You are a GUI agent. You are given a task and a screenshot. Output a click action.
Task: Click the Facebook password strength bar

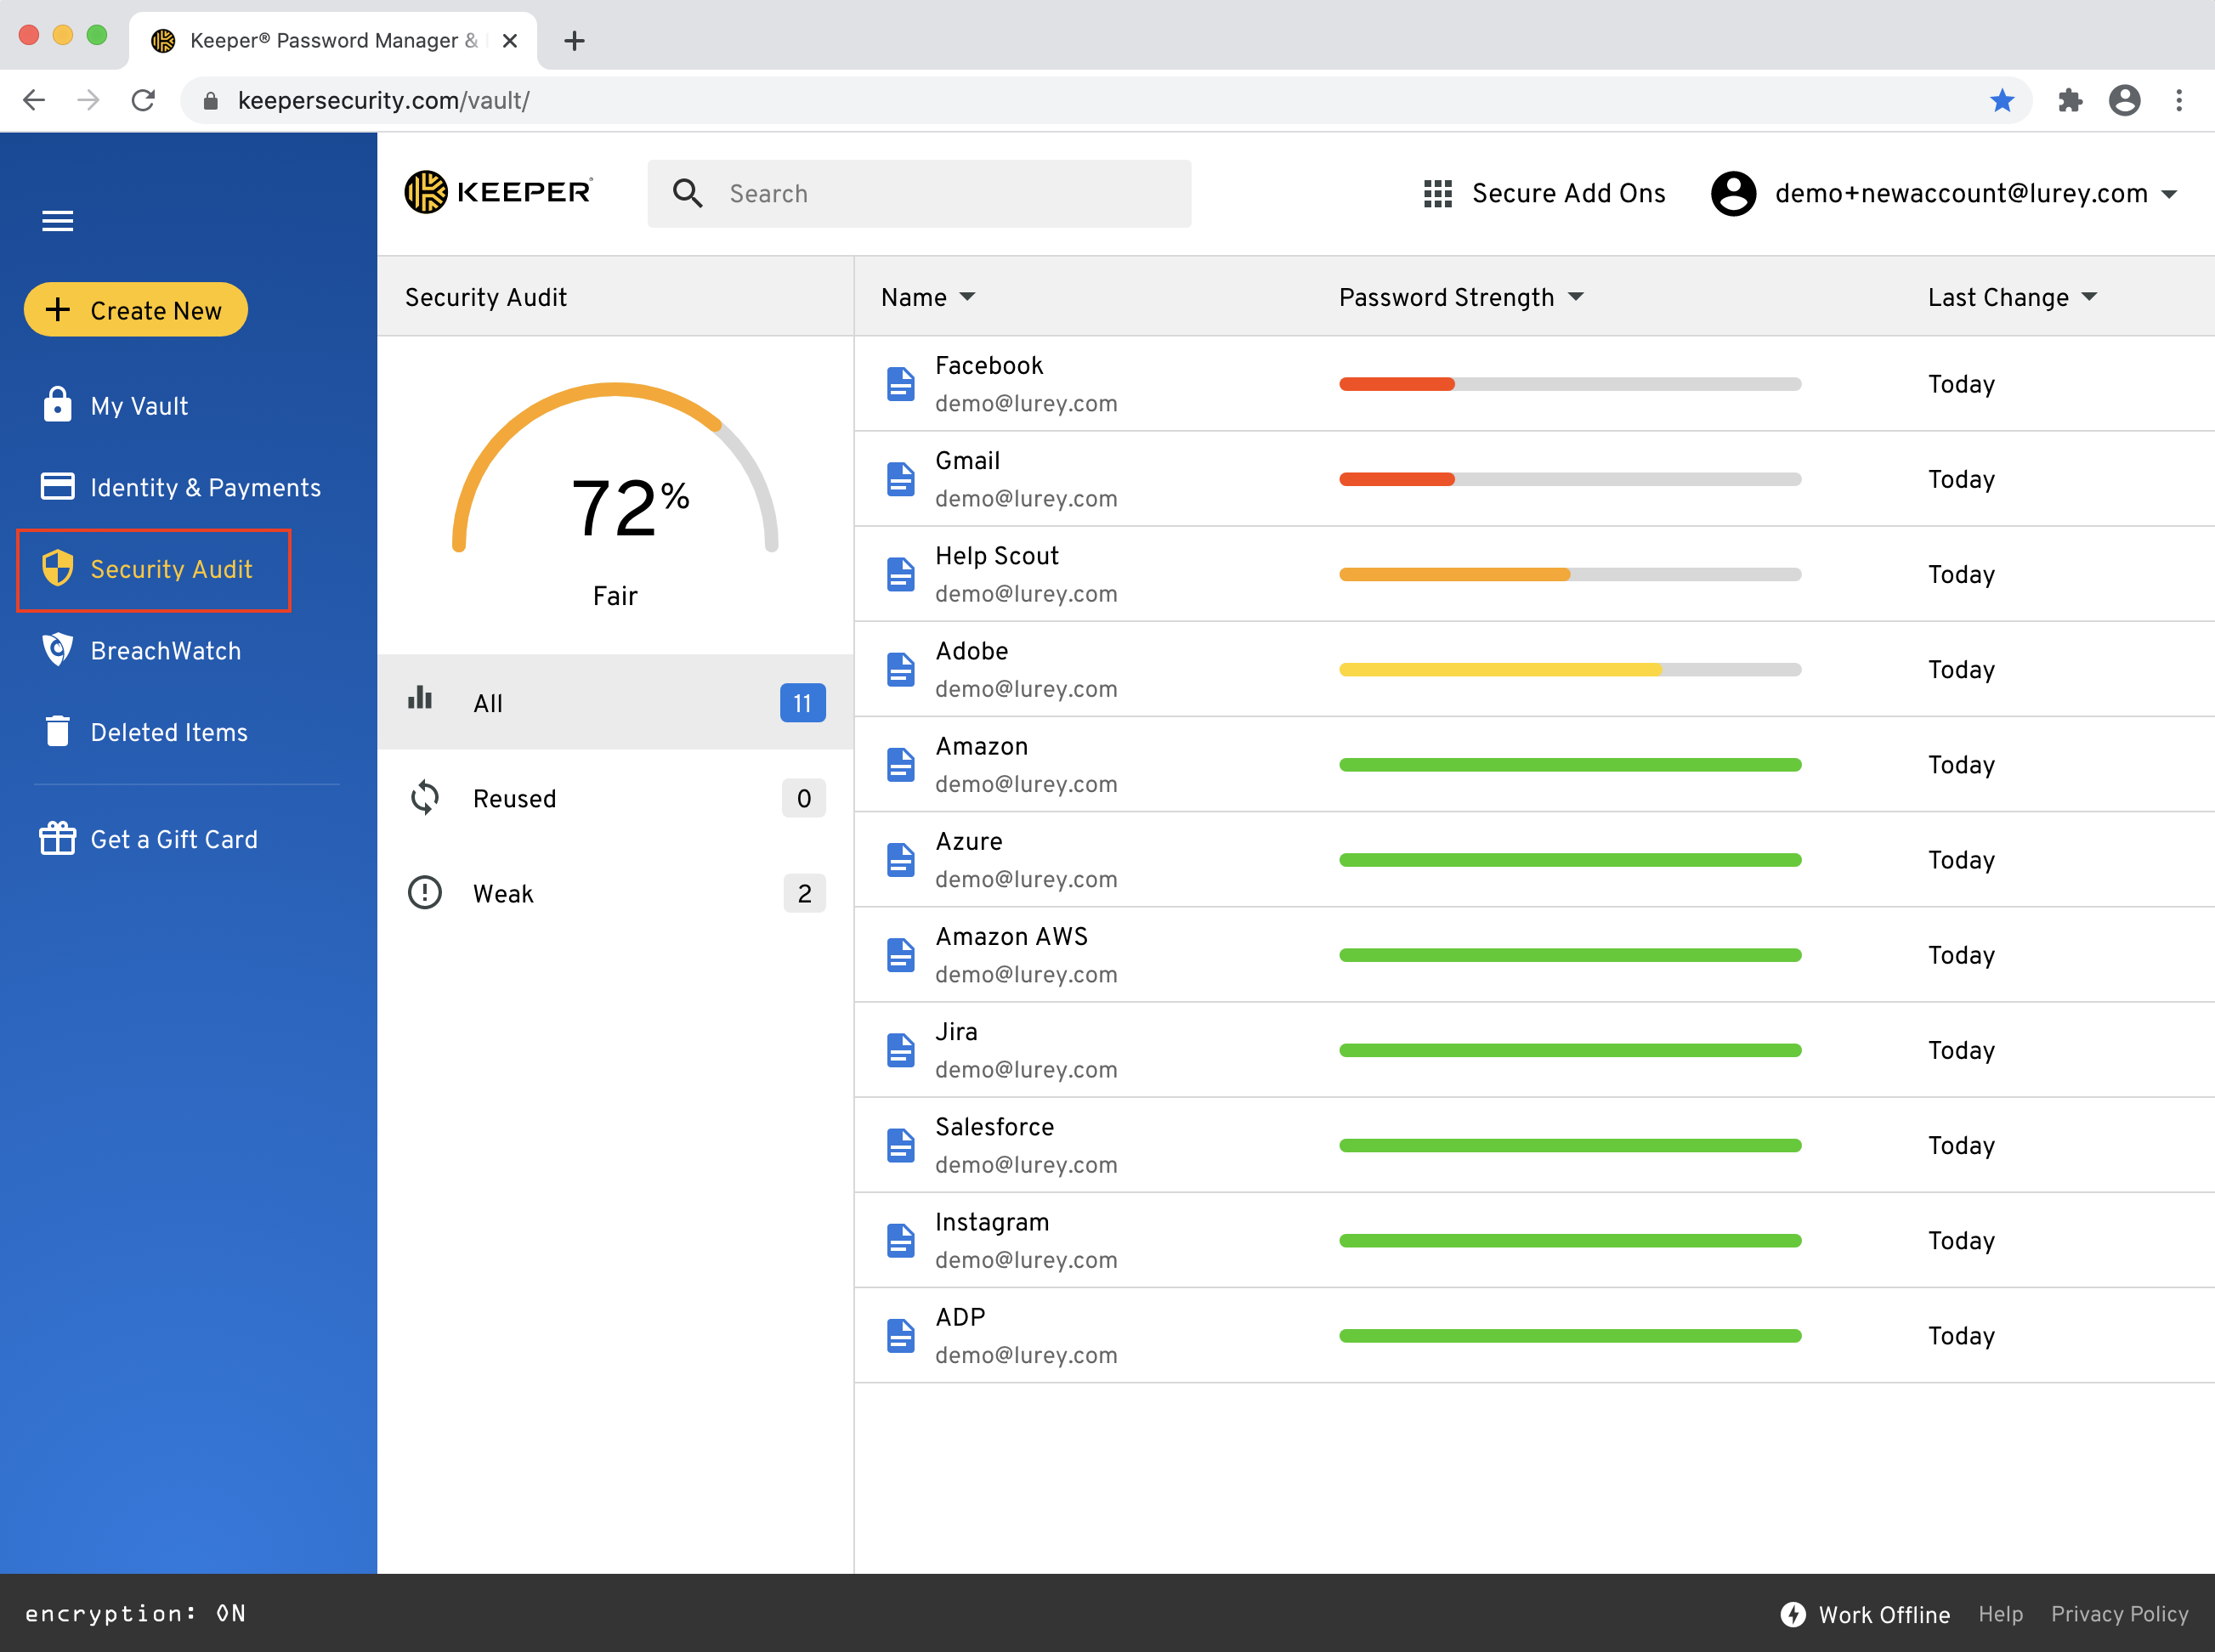pos(1570,384)
